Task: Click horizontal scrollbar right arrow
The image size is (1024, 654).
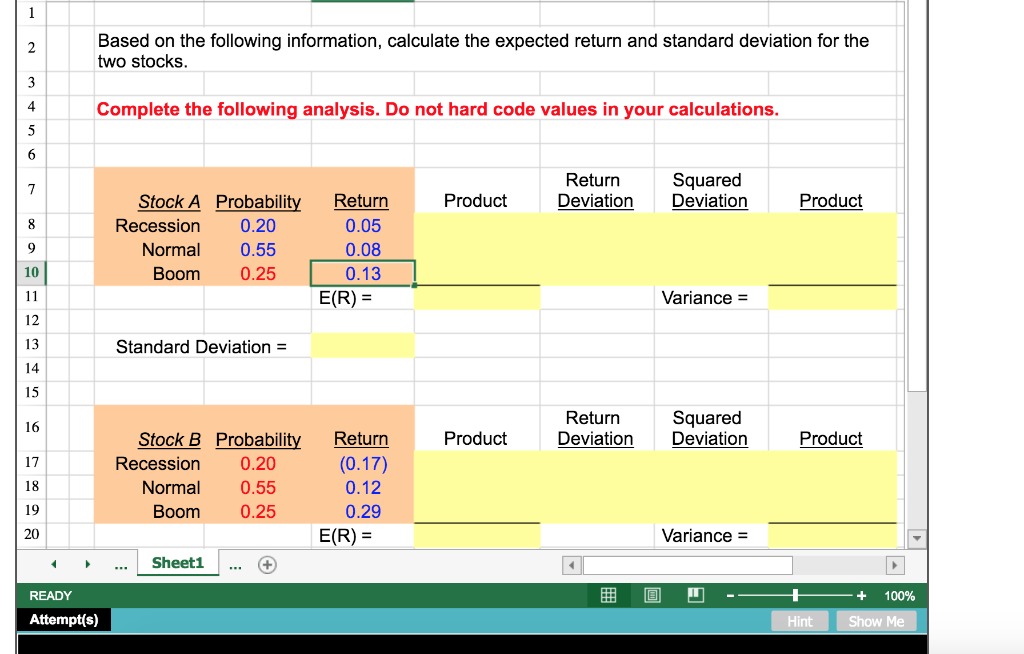Action: pos(894,565)
